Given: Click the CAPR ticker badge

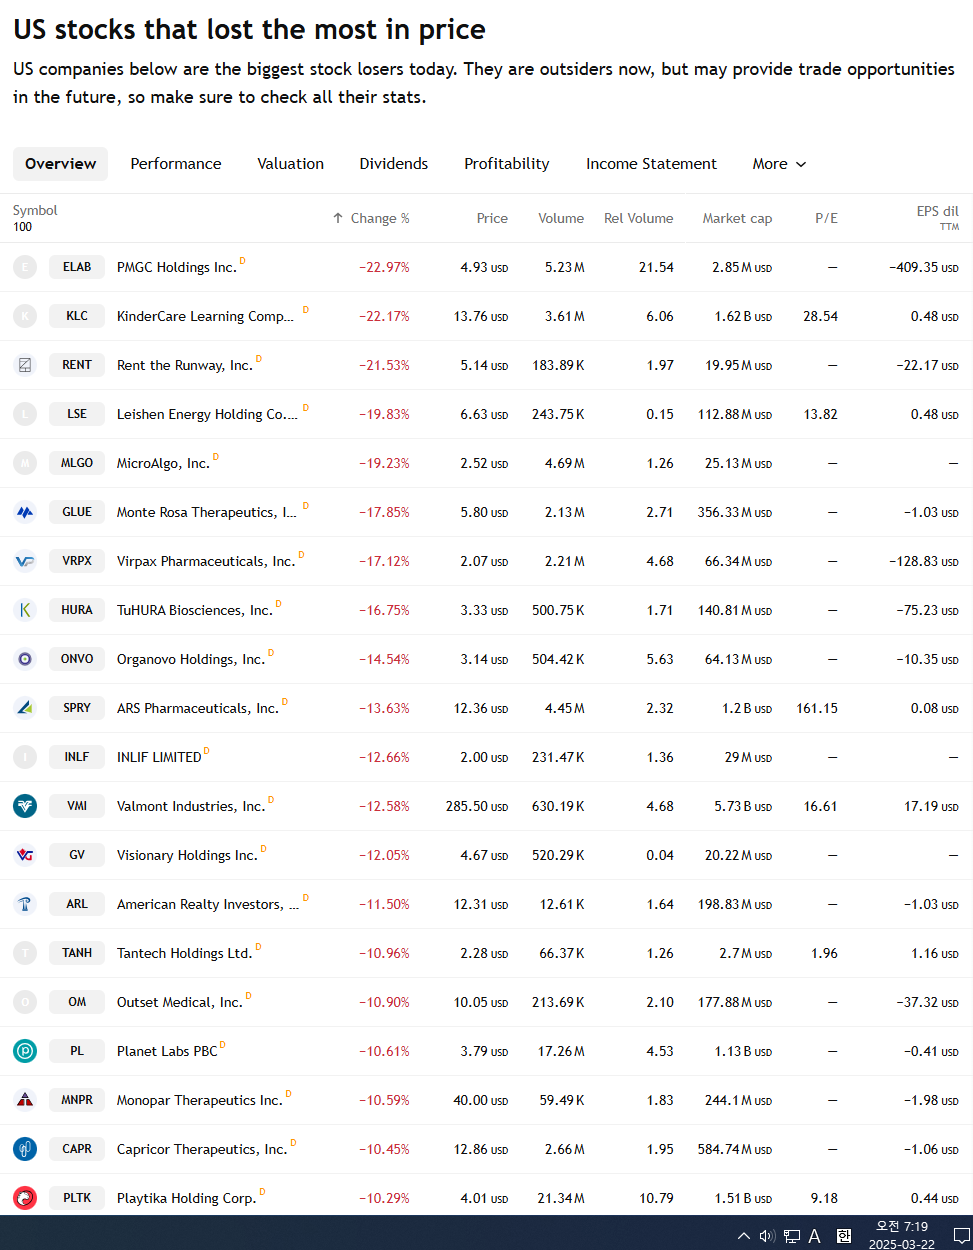Looking at the screenshot, I should pos(77,1149).
